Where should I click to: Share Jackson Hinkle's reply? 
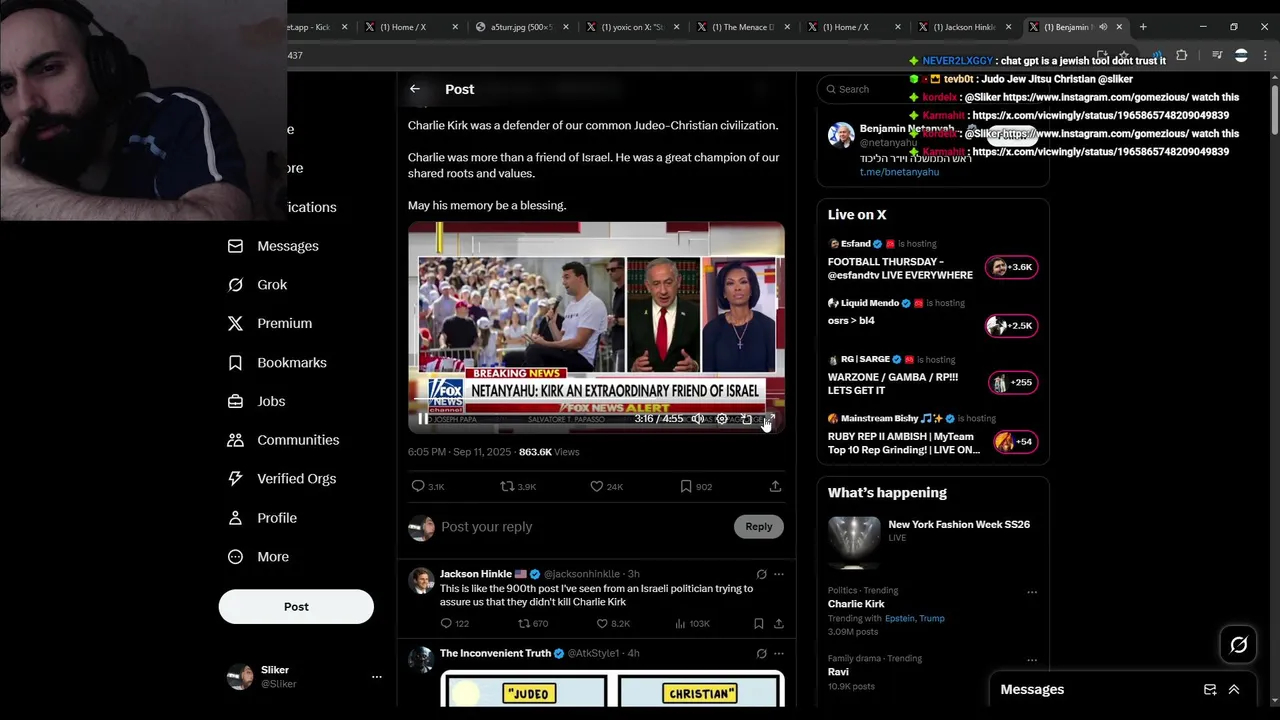point(779,624)
